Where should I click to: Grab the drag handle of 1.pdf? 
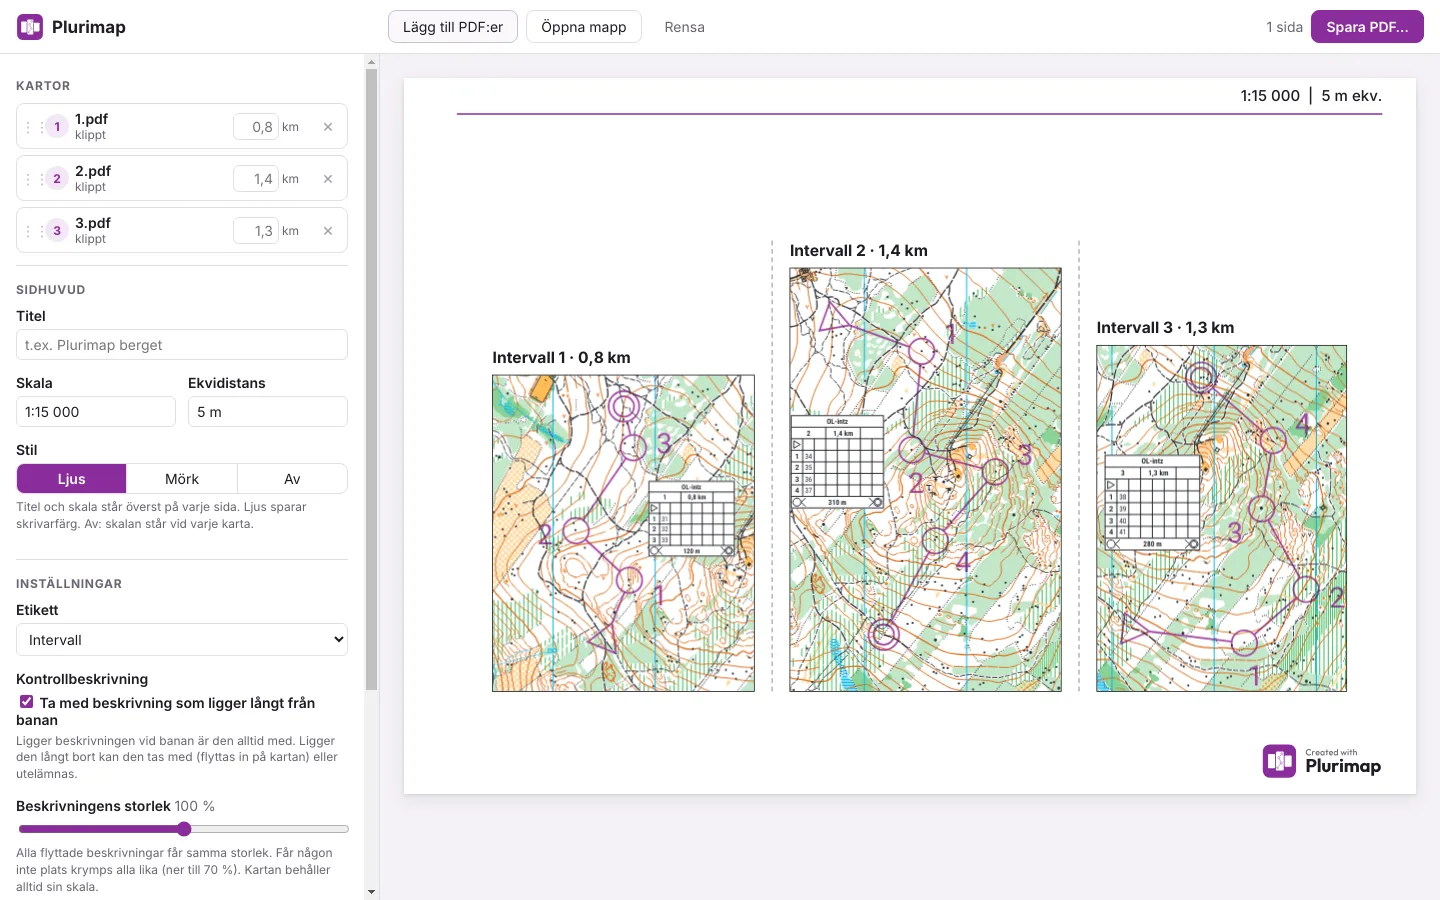point(34,127)
